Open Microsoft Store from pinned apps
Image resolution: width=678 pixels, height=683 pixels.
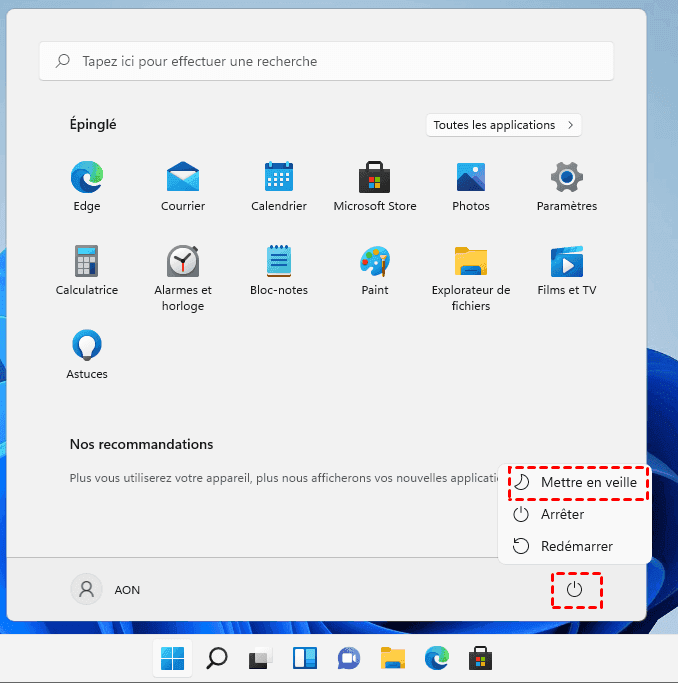tap(374, 186)
